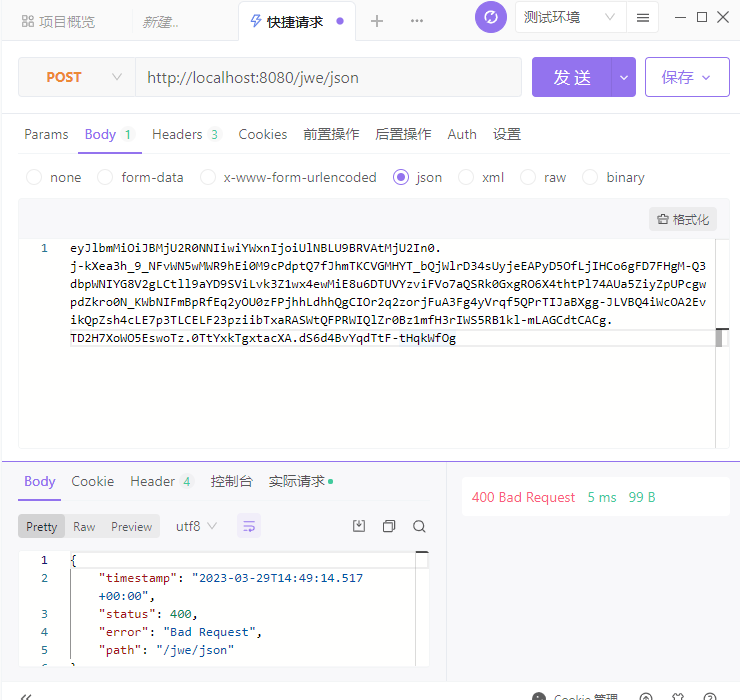Click the 格式化 format button

pyautogui.click(x=682, y=219)
